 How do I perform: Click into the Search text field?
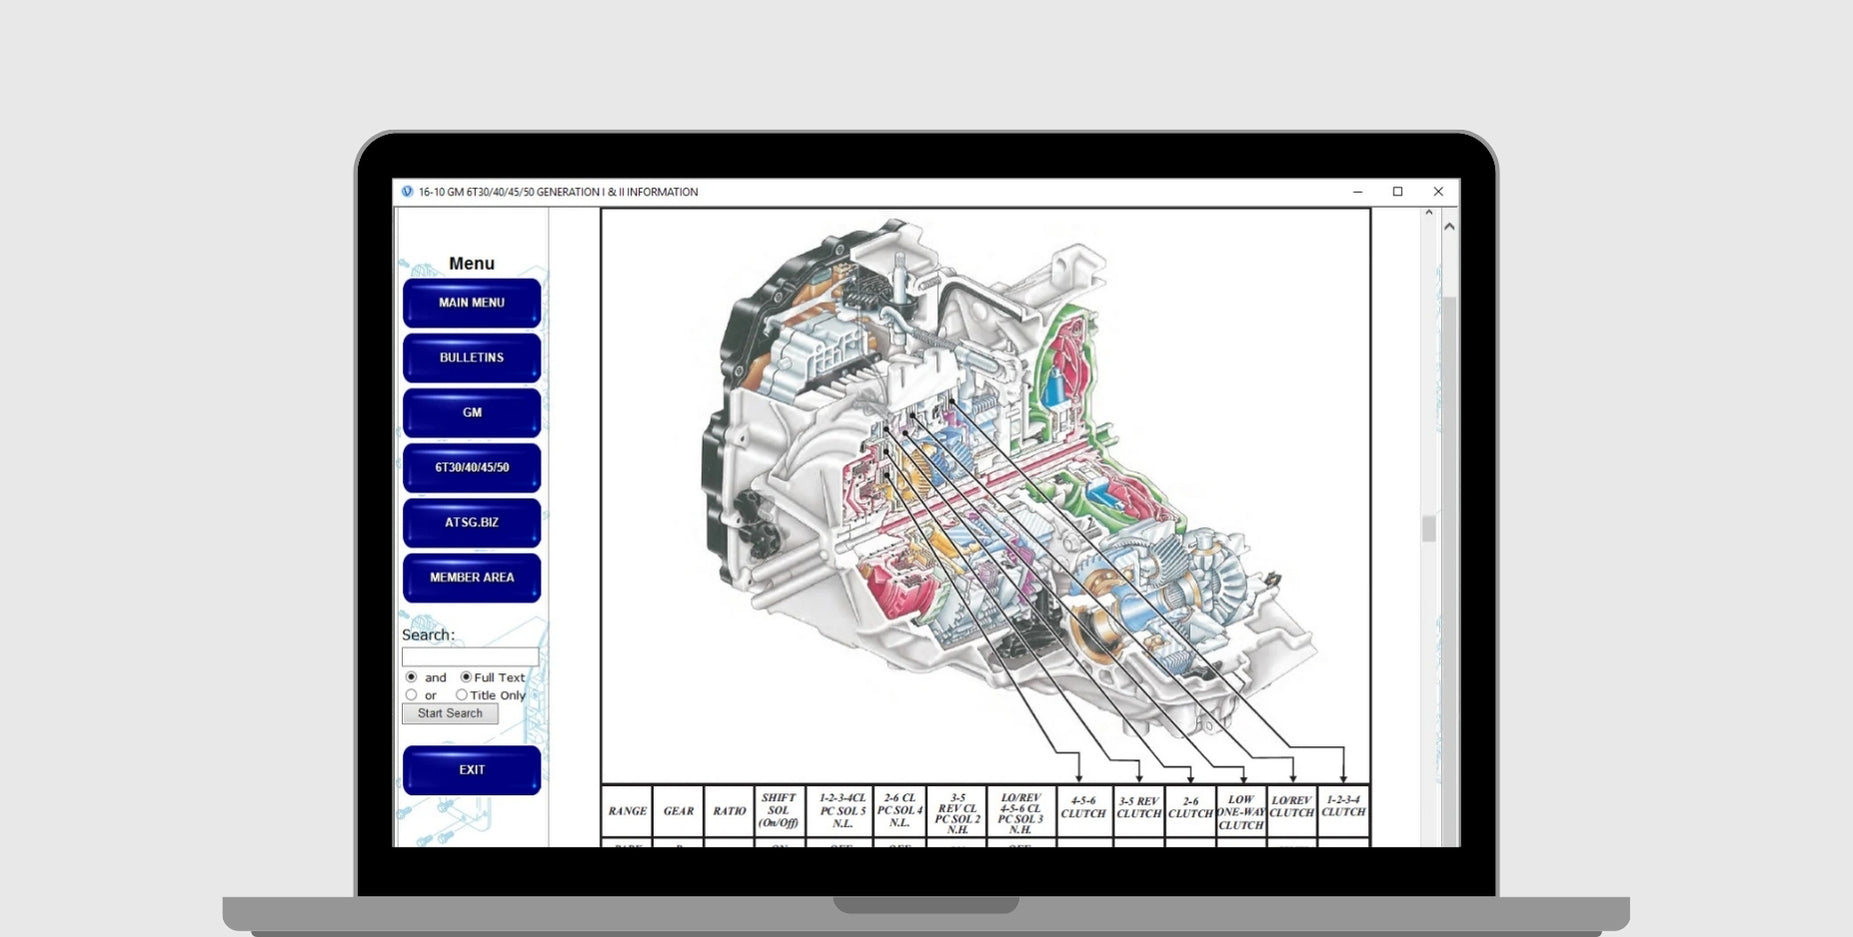tap(470, 657)
